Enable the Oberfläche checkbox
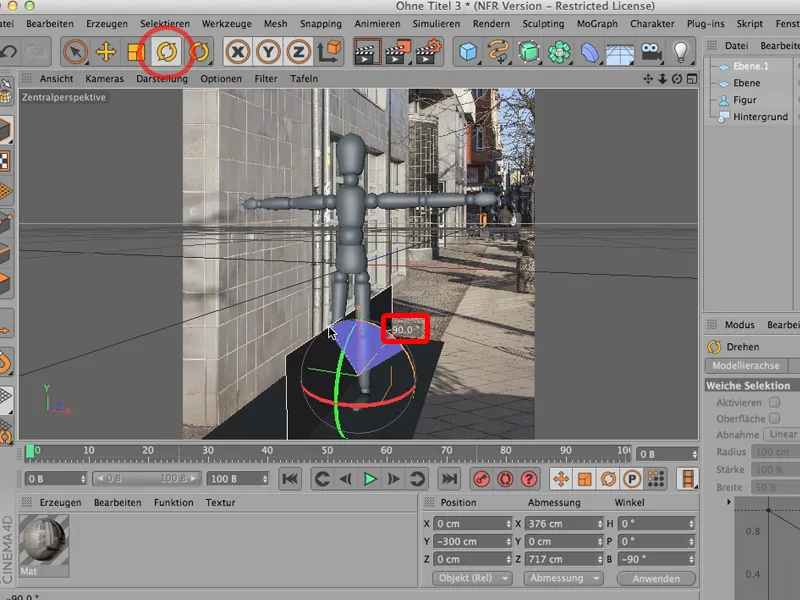The width and height of the screenshot is (800, 600). point(774,418)
